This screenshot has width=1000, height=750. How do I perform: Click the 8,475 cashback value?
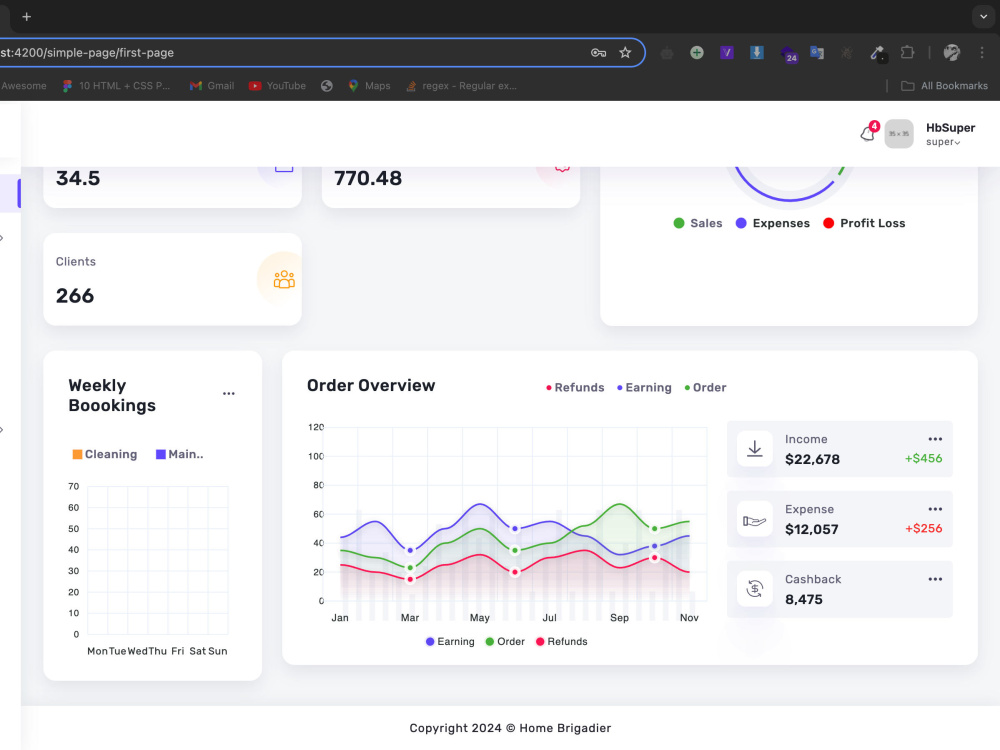(x=804, y=599)
